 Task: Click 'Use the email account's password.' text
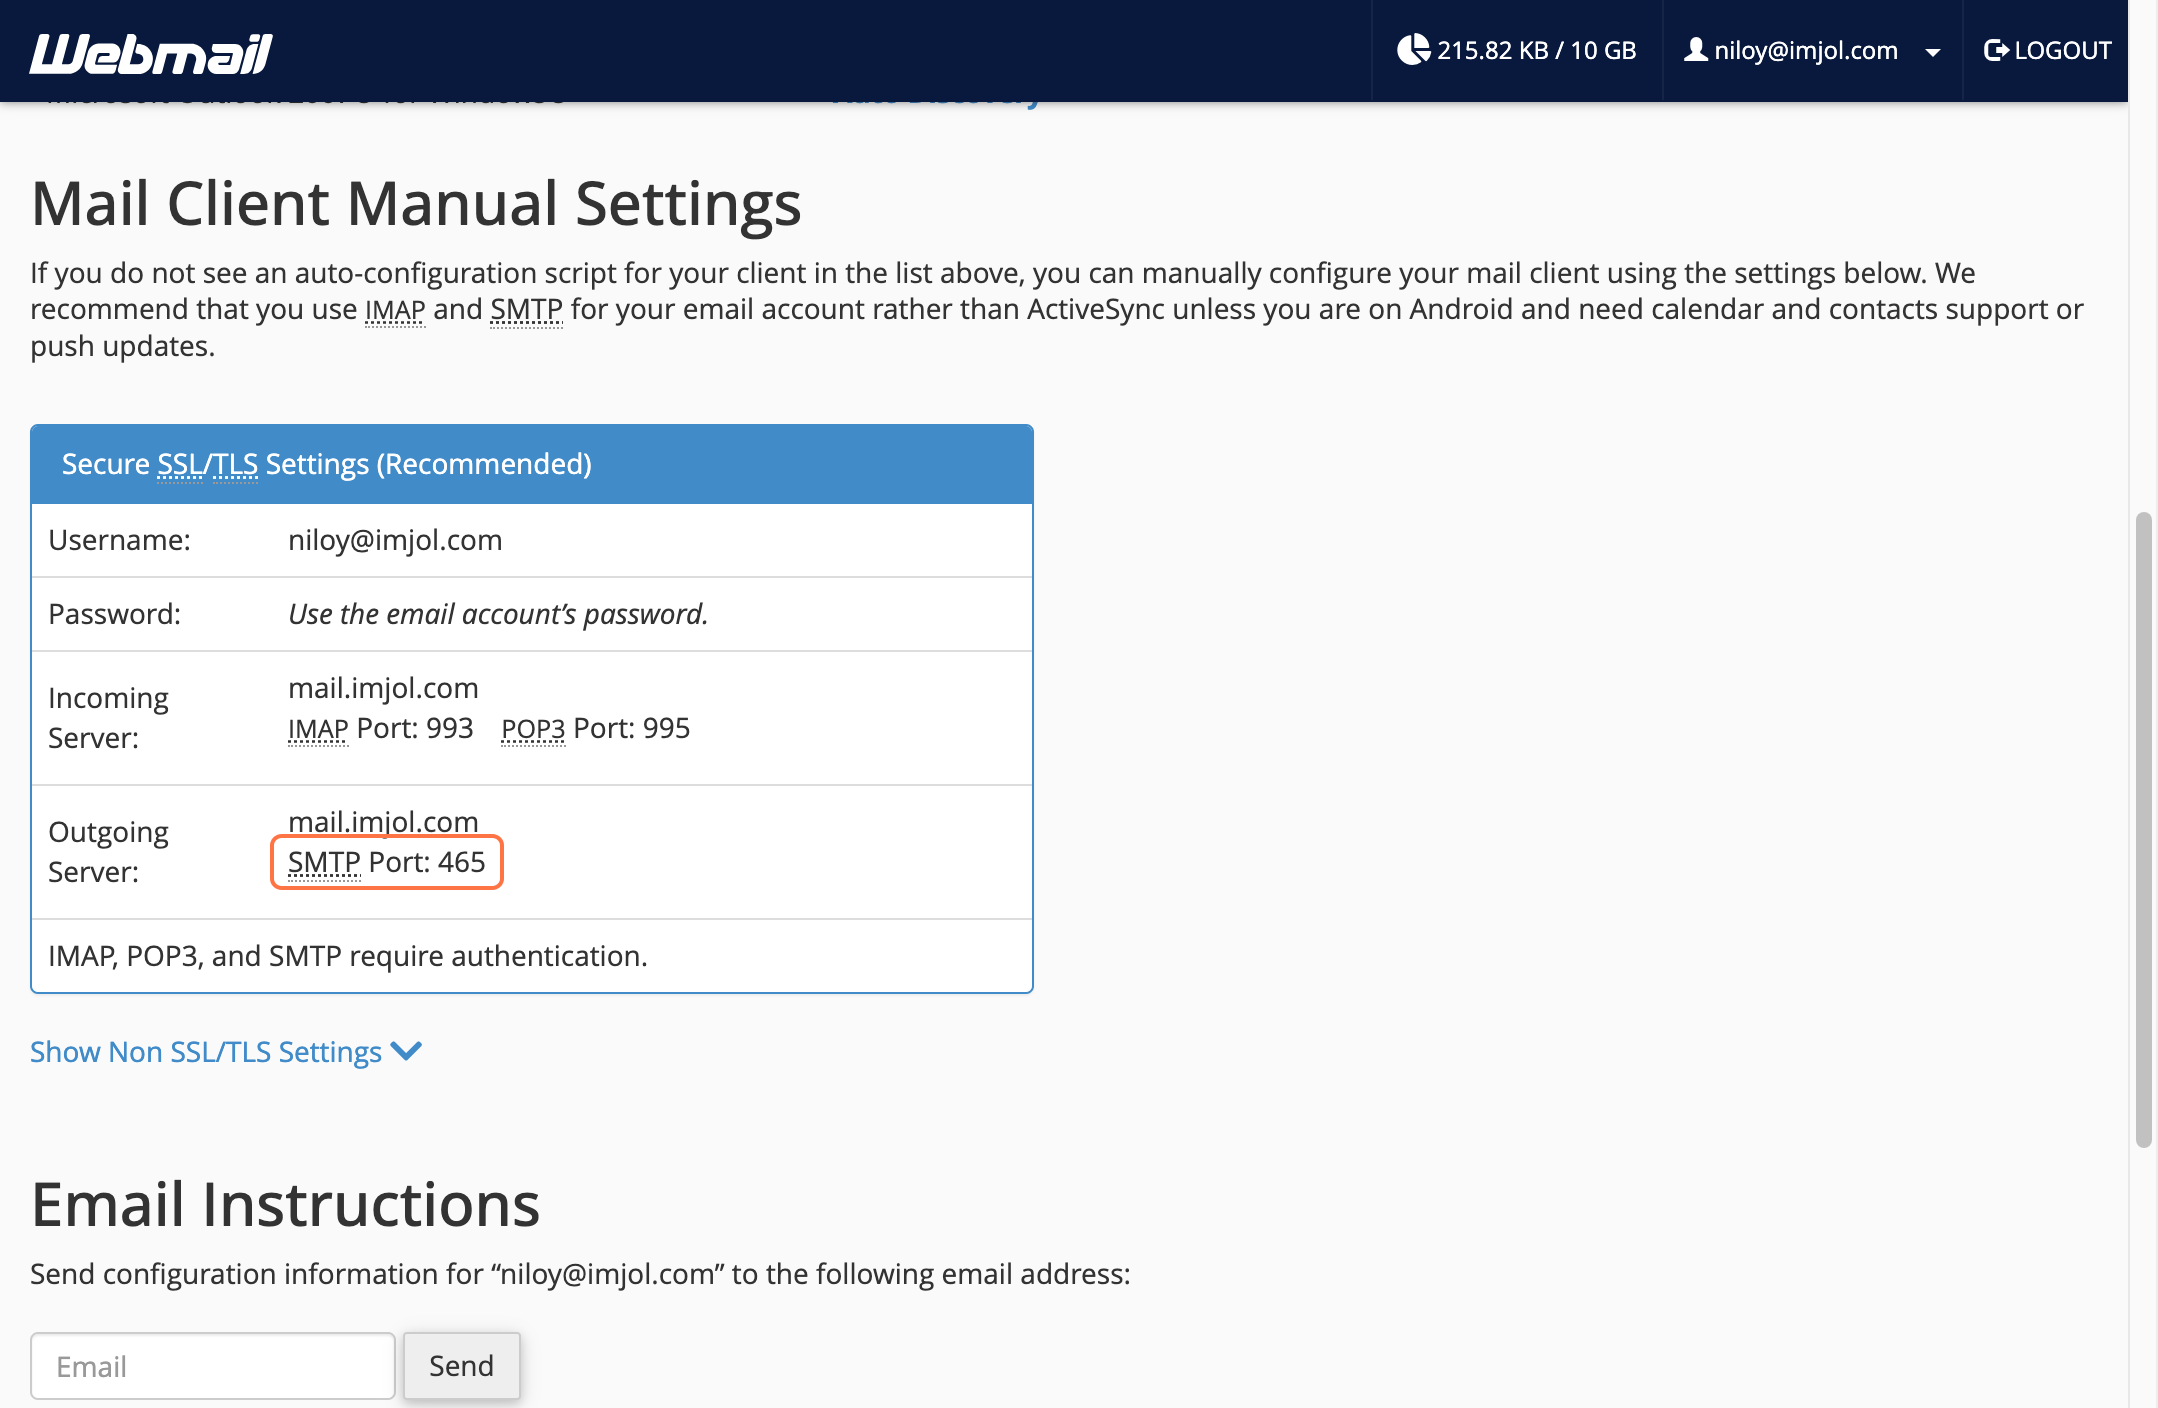pyautogui.click(x=498, y=614)
